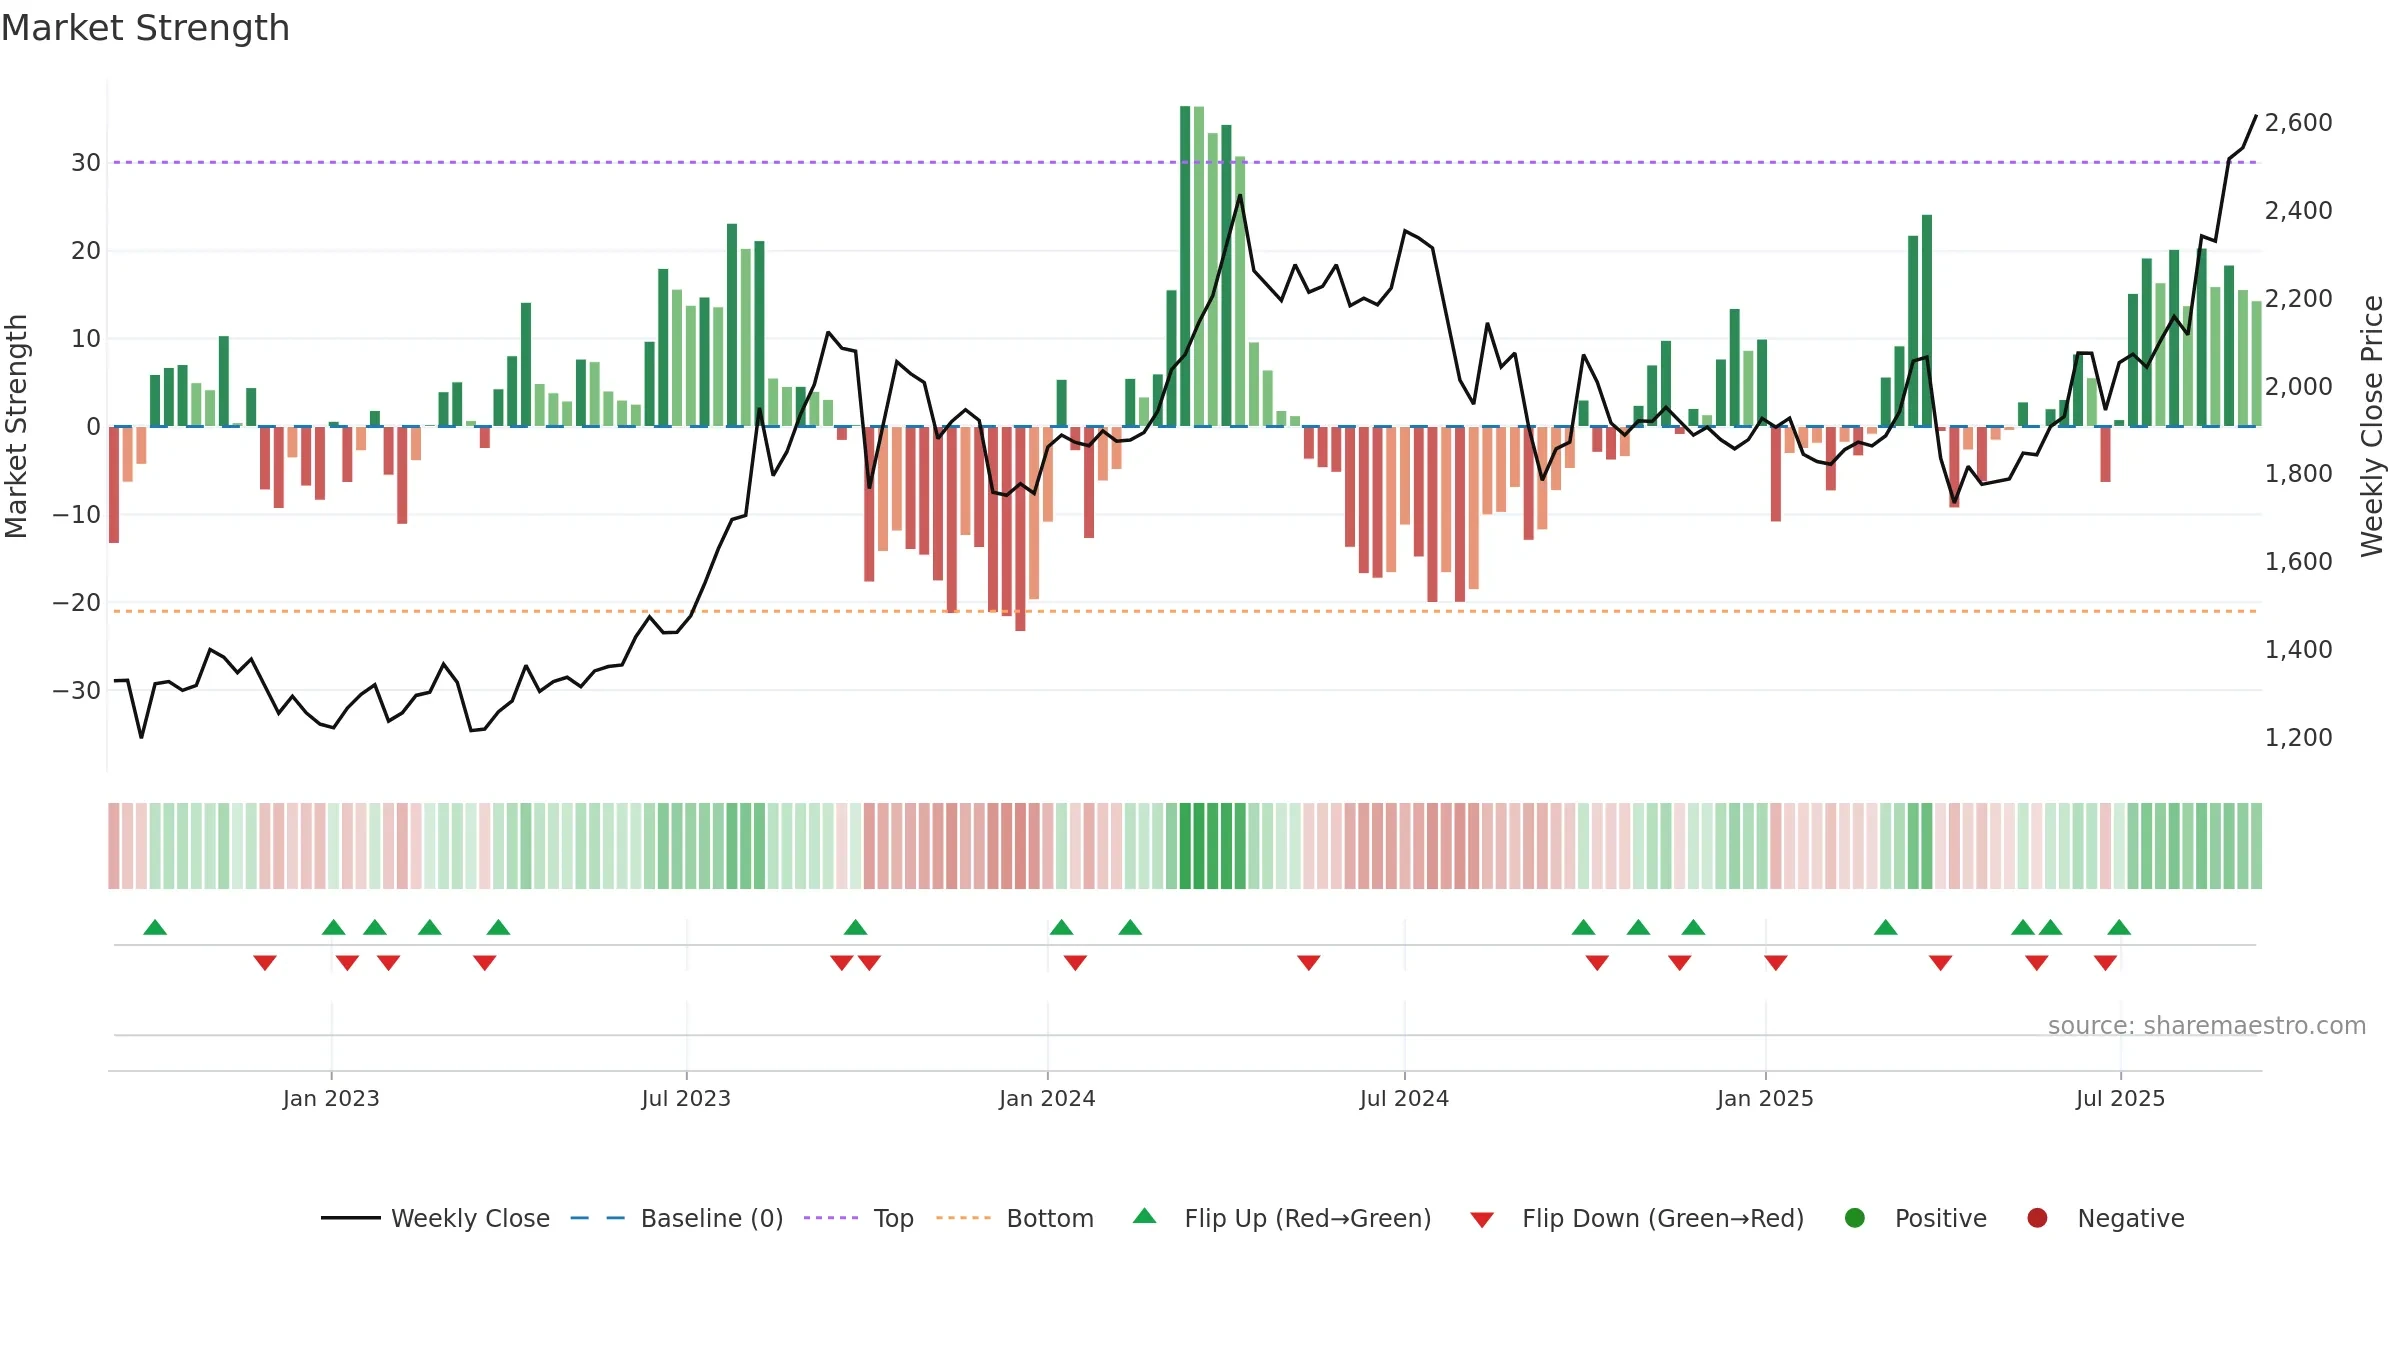Select the Jul 2025 axis label
Viewport: 2400px width, 1350px height.
[x=2120, y=1099]
